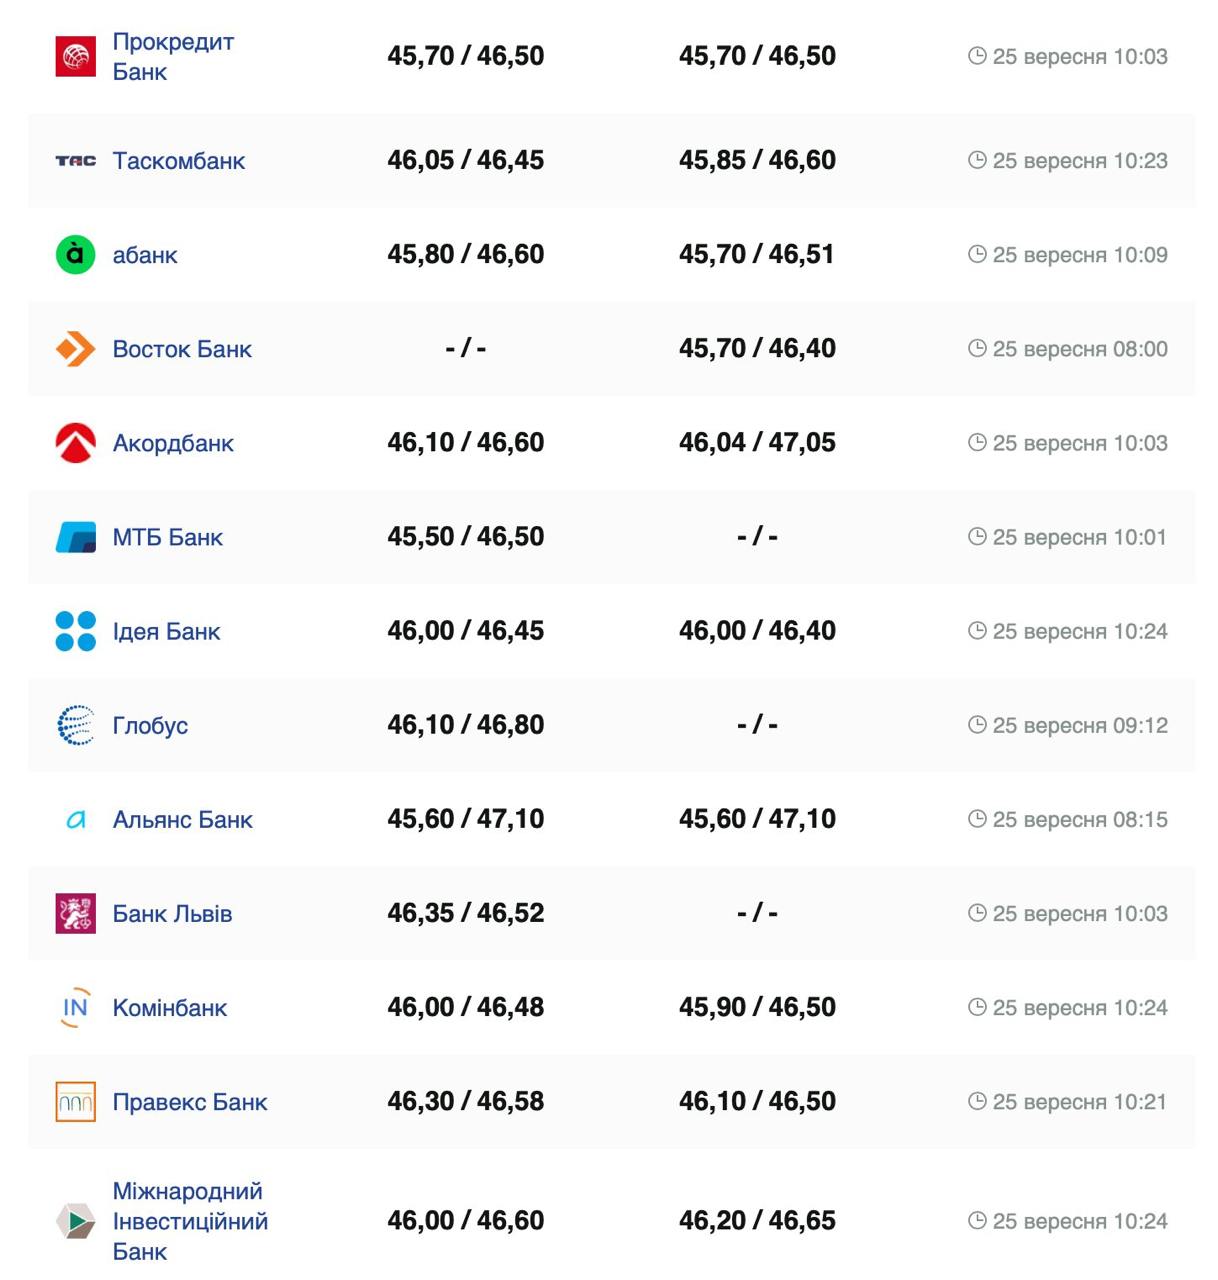Click the orange Восток Банк logo icon

75,349
